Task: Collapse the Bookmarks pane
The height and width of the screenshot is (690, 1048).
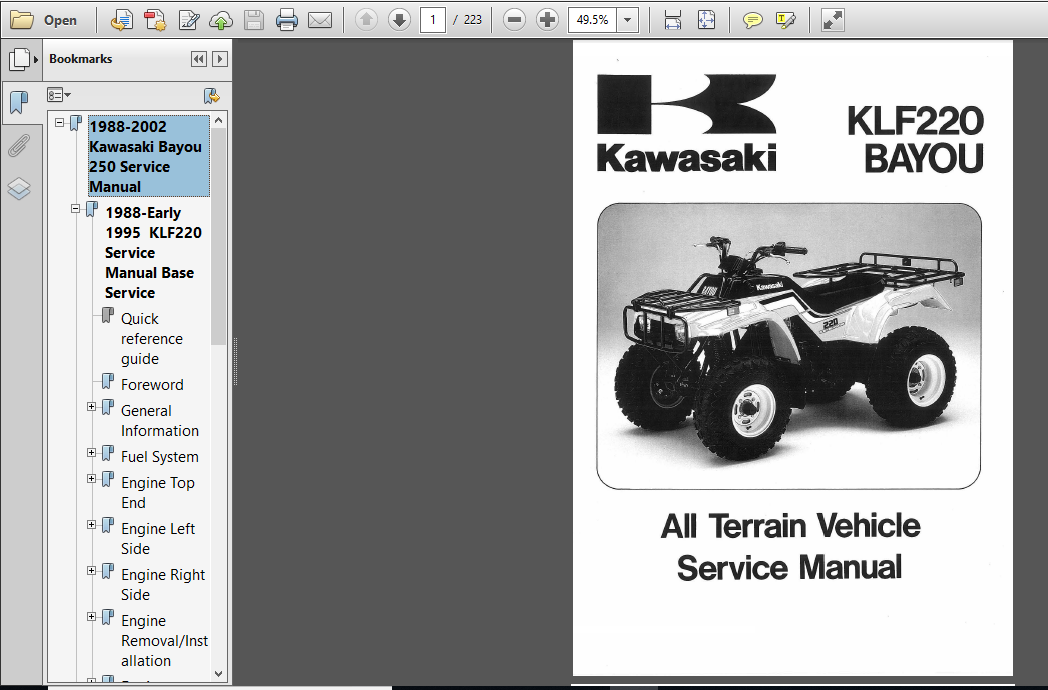Action: point(199,60)
